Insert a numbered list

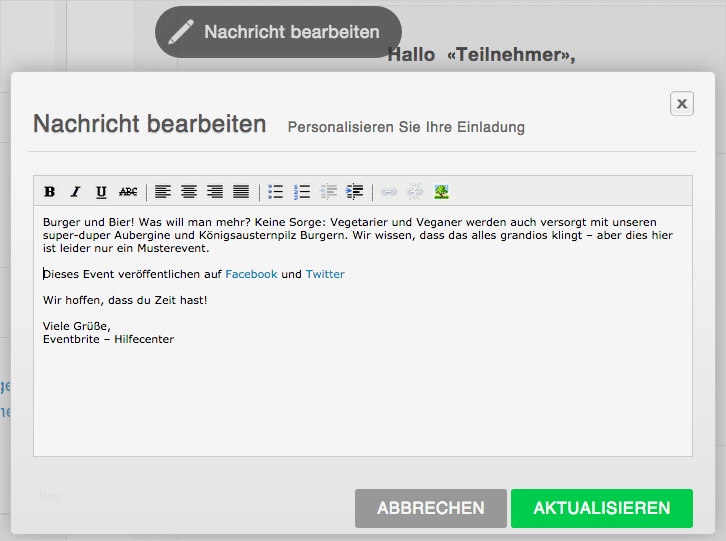tap(302, 191)
